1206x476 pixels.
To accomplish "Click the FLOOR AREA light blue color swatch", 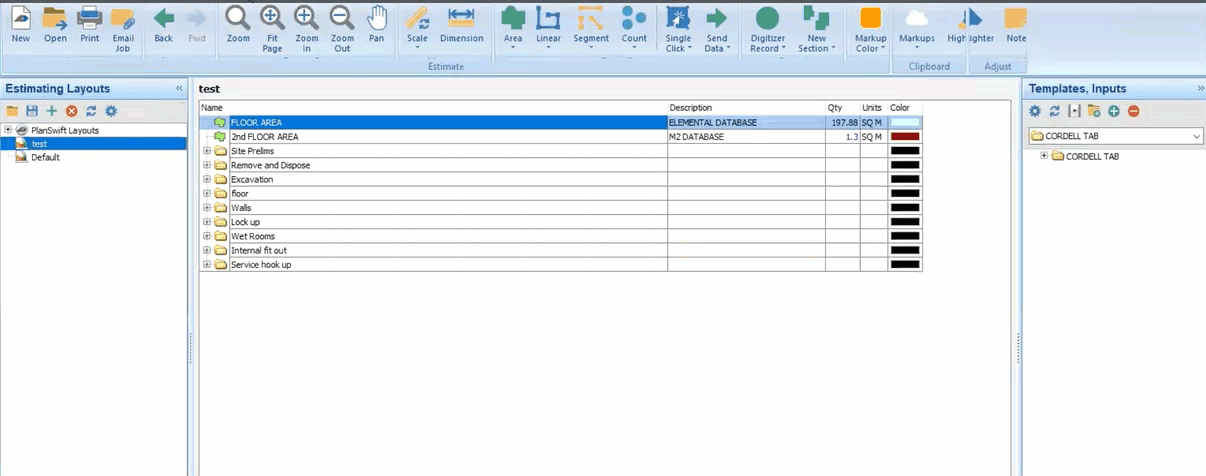I will (x=905, y=123).
